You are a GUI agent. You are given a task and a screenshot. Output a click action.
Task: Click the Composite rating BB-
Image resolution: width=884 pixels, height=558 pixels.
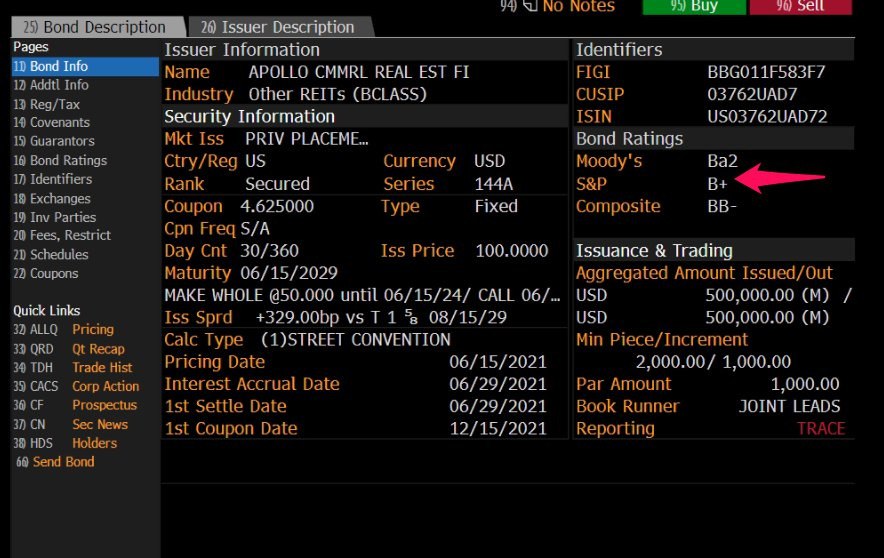pyautogui.click(x=722, y=206)
